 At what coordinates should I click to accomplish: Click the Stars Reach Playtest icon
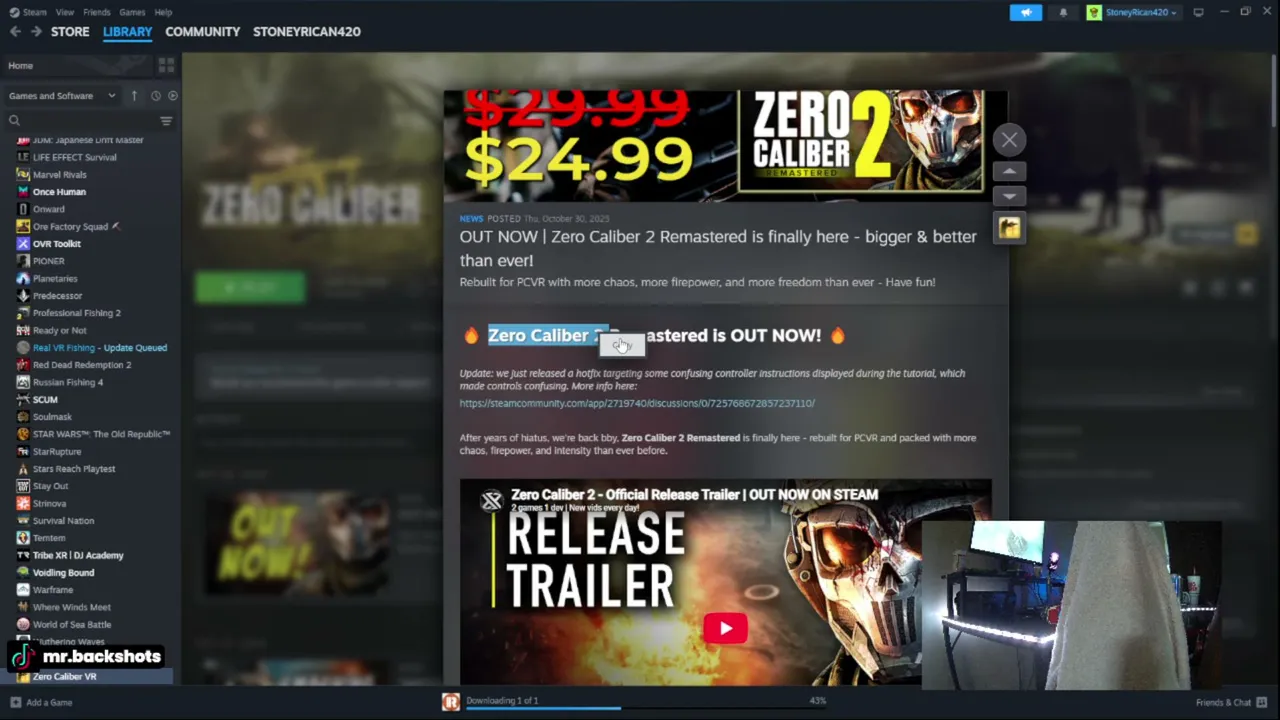click(23, 469)
